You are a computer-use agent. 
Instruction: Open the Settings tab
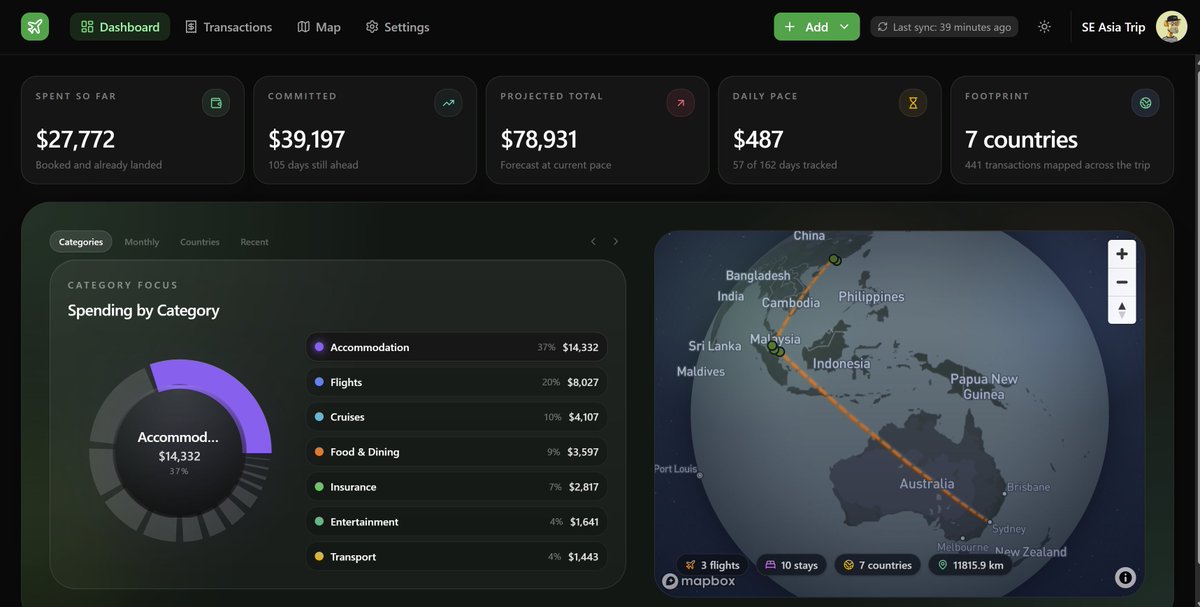[x=397, y=27]
